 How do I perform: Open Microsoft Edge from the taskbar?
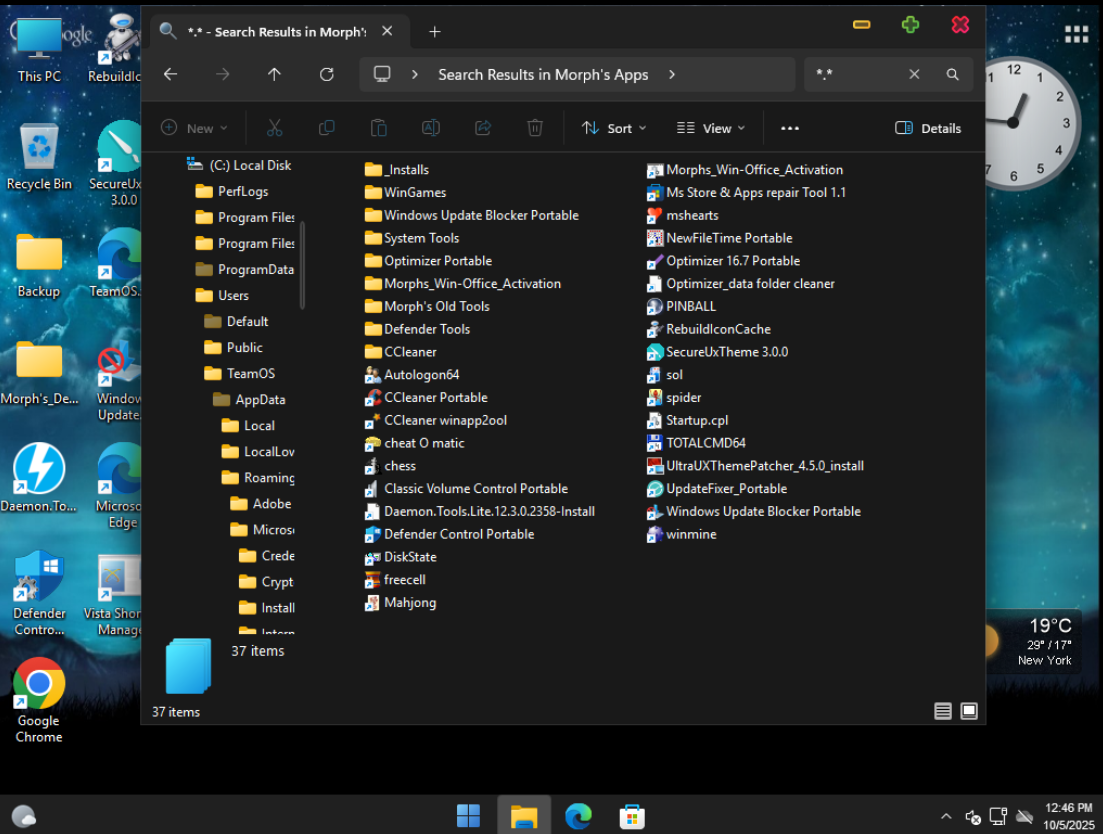pyautogui.click(x=578, y=816)
